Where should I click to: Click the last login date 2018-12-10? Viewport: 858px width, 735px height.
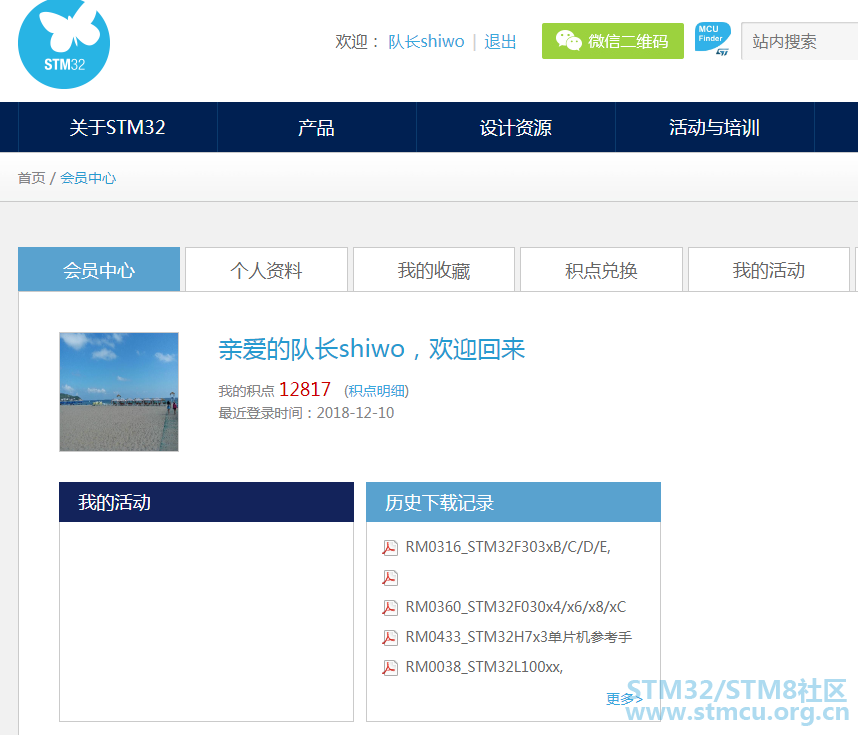[355, 413]
